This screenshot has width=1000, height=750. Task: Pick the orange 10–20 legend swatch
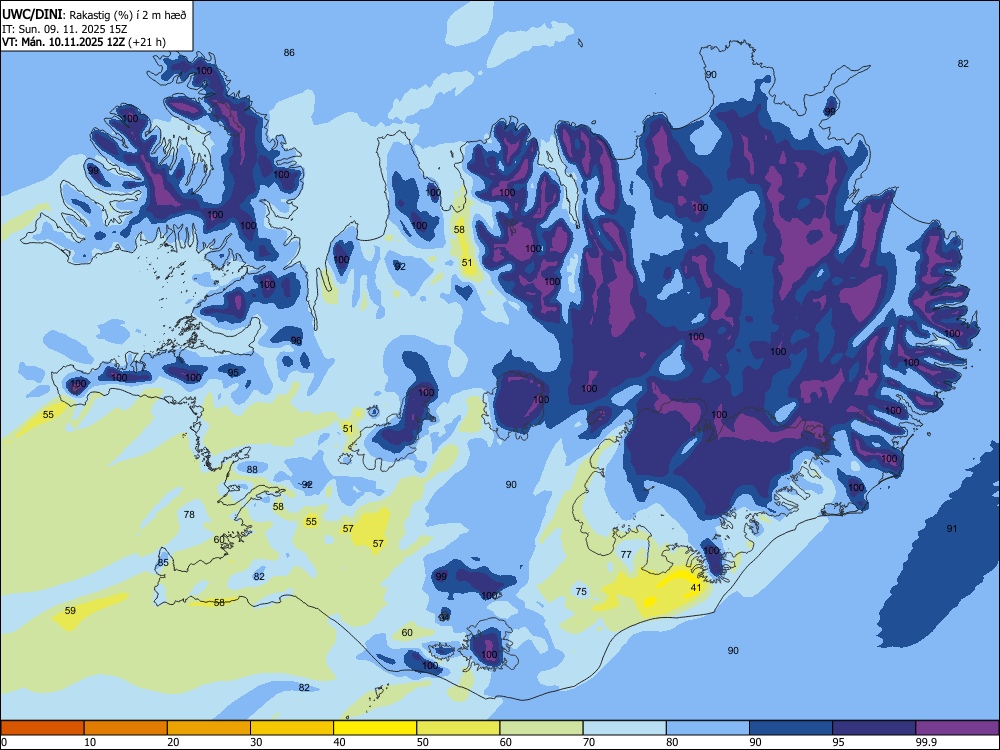(x=126, y=728)
